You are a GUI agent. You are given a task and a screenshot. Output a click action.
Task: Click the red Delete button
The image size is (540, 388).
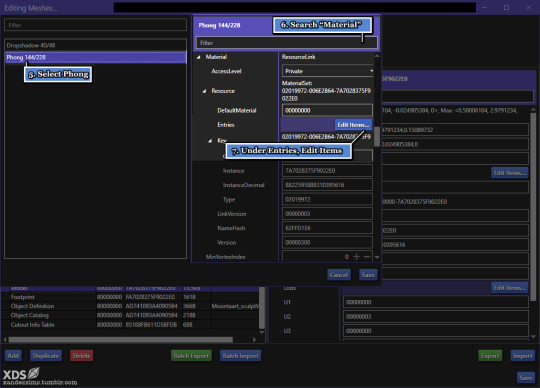point(82,356)
